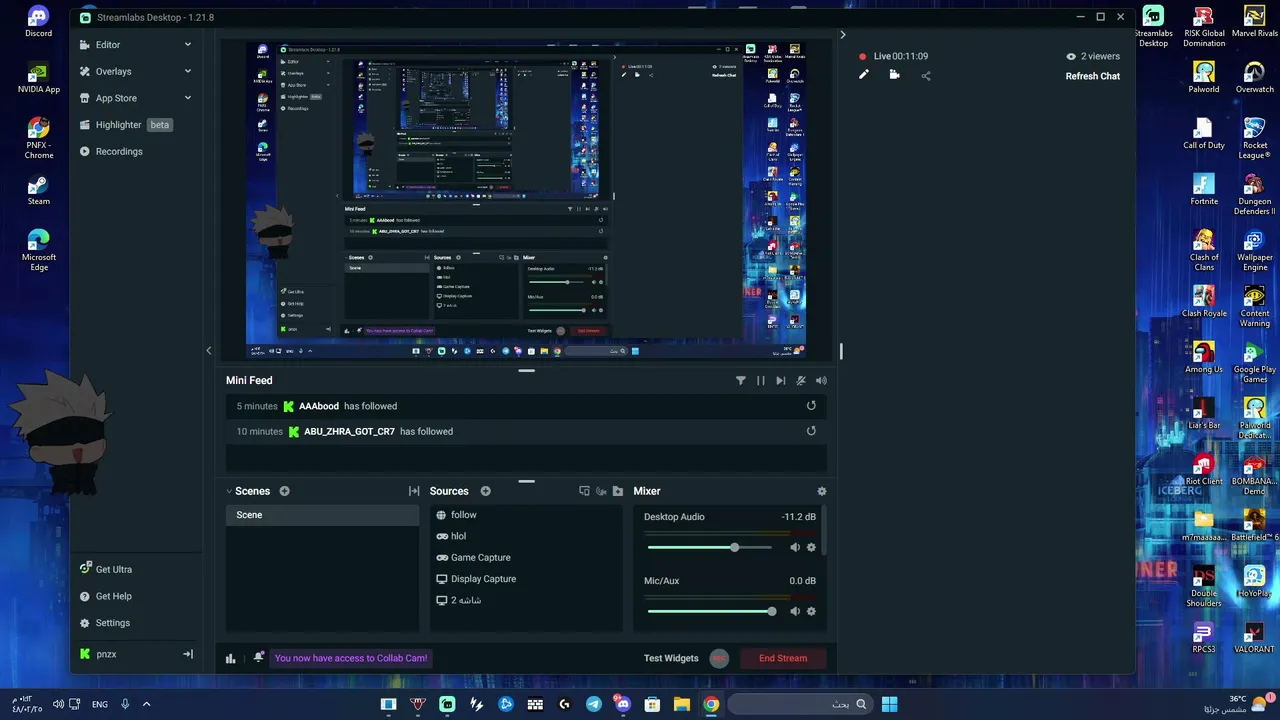Open the scene transitions icon

click(414, 491)
